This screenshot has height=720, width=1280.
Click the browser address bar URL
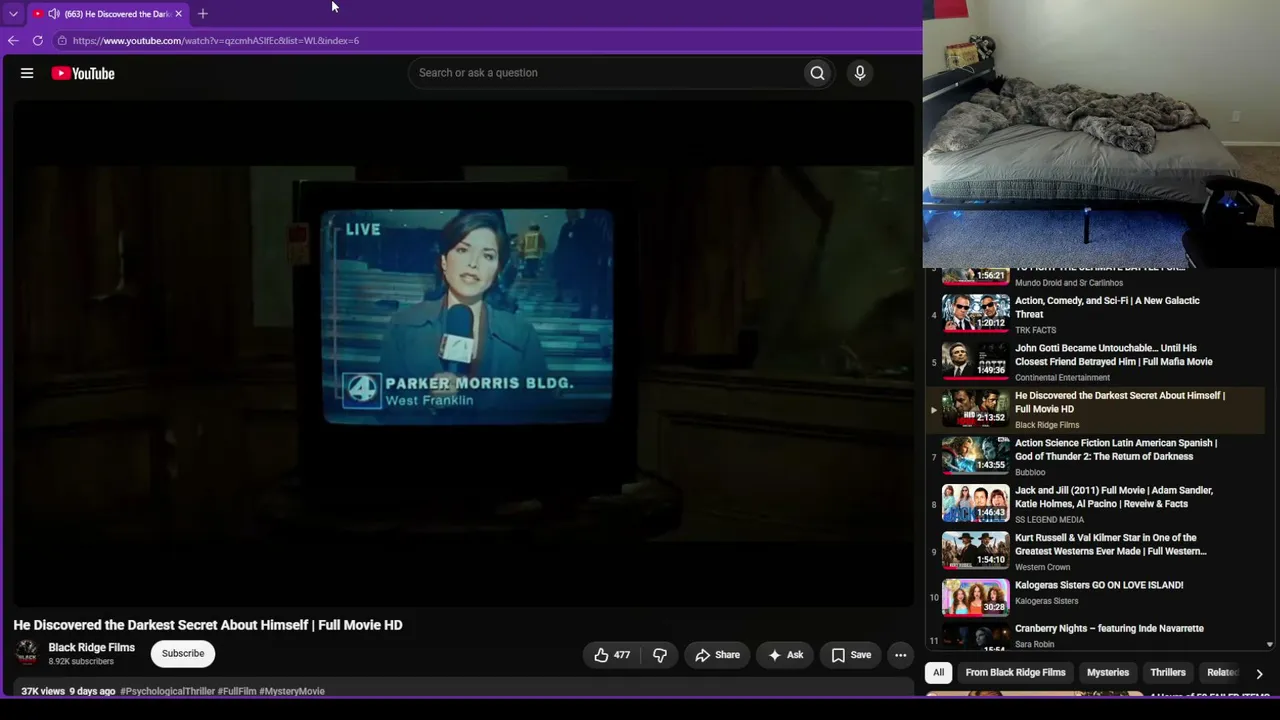tap(216, 41)
